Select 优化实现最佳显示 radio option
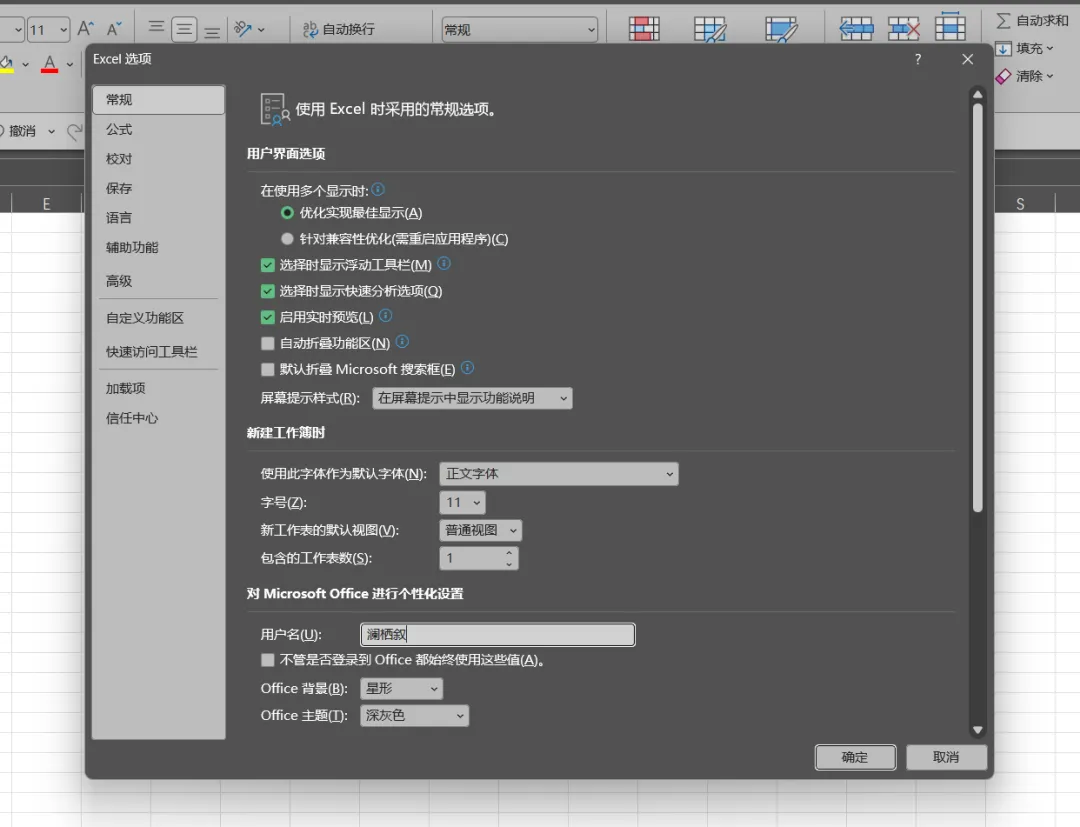Viewport: 1080px width, 827px height. click(x=287, y=213)
